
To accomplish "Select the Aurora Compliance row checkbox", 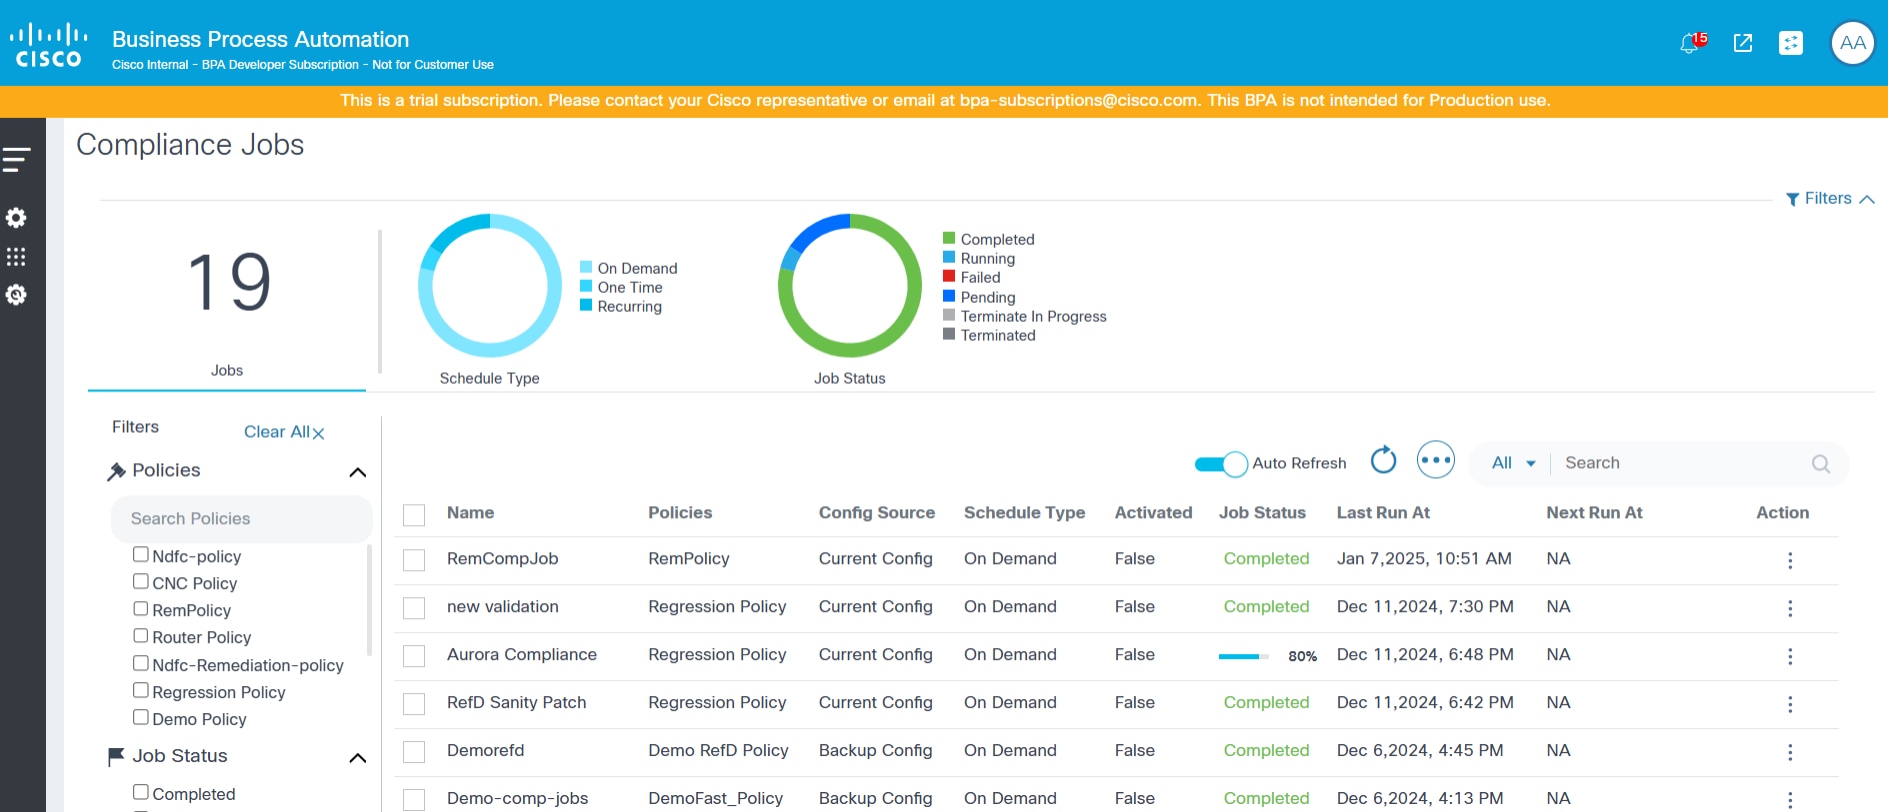I will coord(414,656).
